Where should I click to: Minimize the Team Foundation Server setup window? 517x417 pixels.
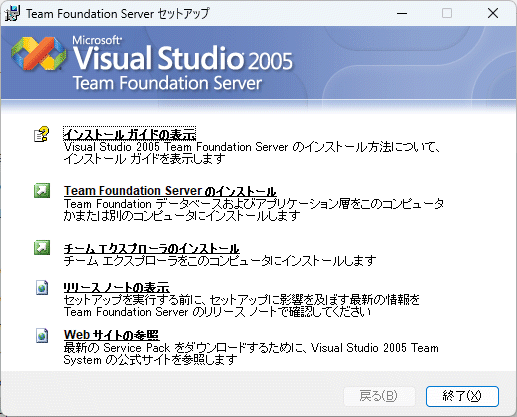[x=402, y=13]
